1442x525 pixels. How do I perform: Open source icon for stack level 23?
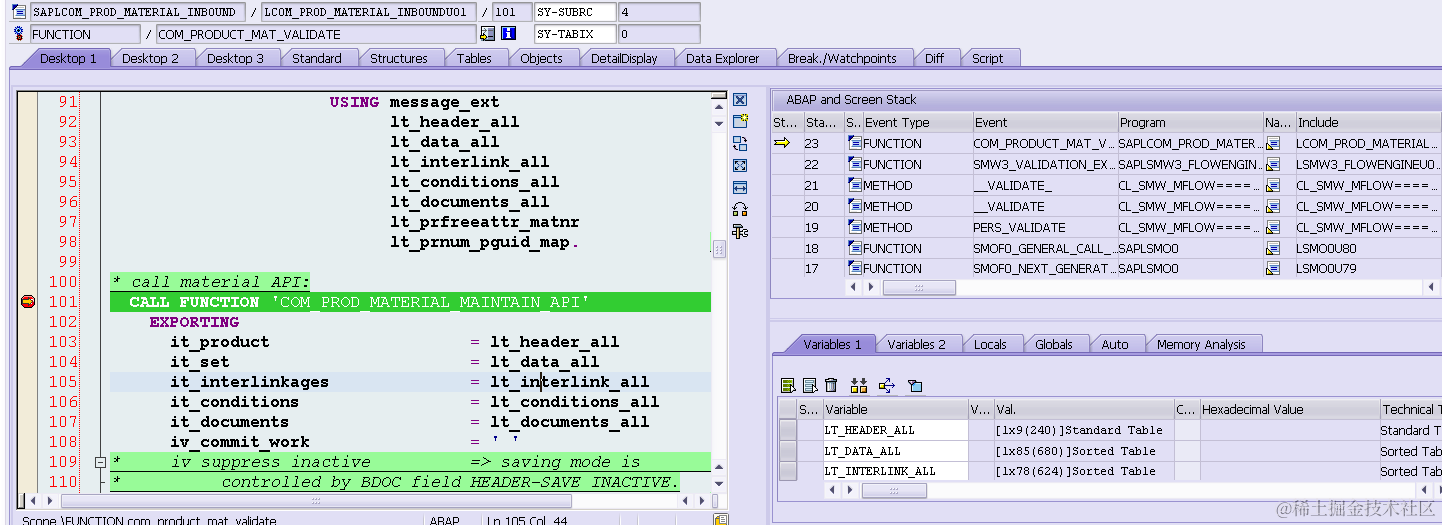pyautogui.click(x=854, y=143)
